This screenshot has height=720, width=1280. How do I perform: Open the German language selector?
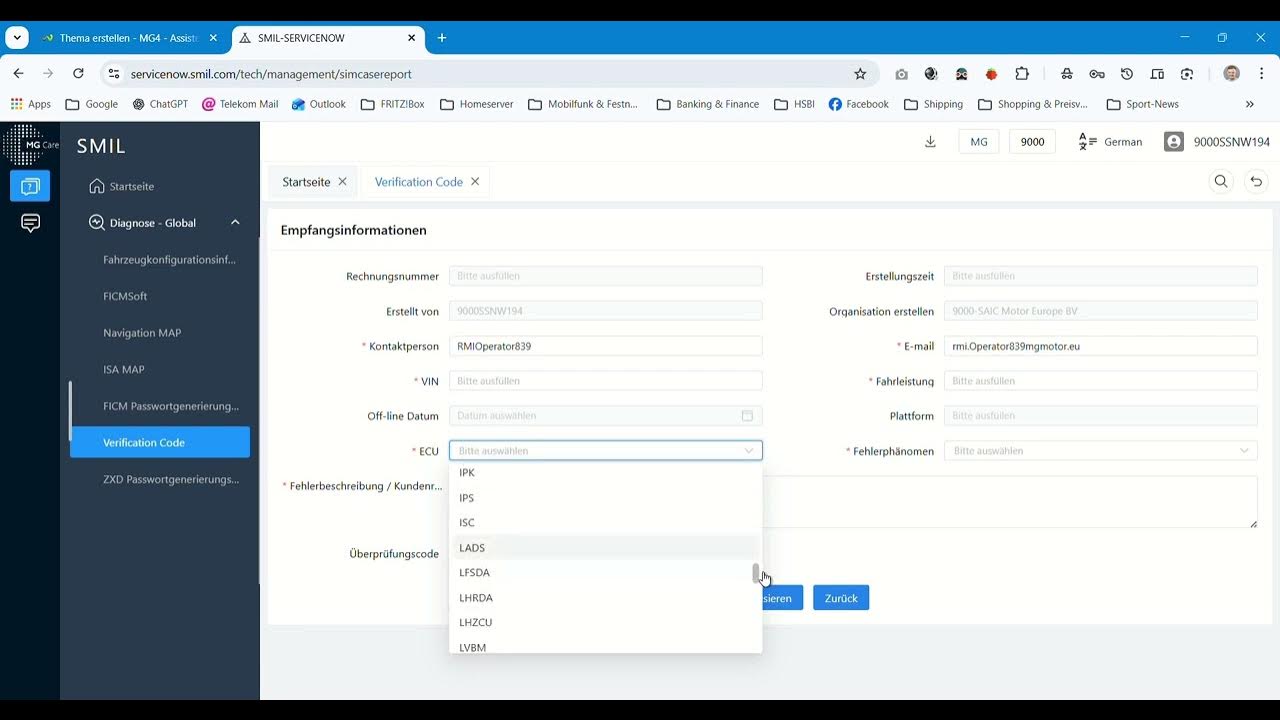(x=1110, y=142)
